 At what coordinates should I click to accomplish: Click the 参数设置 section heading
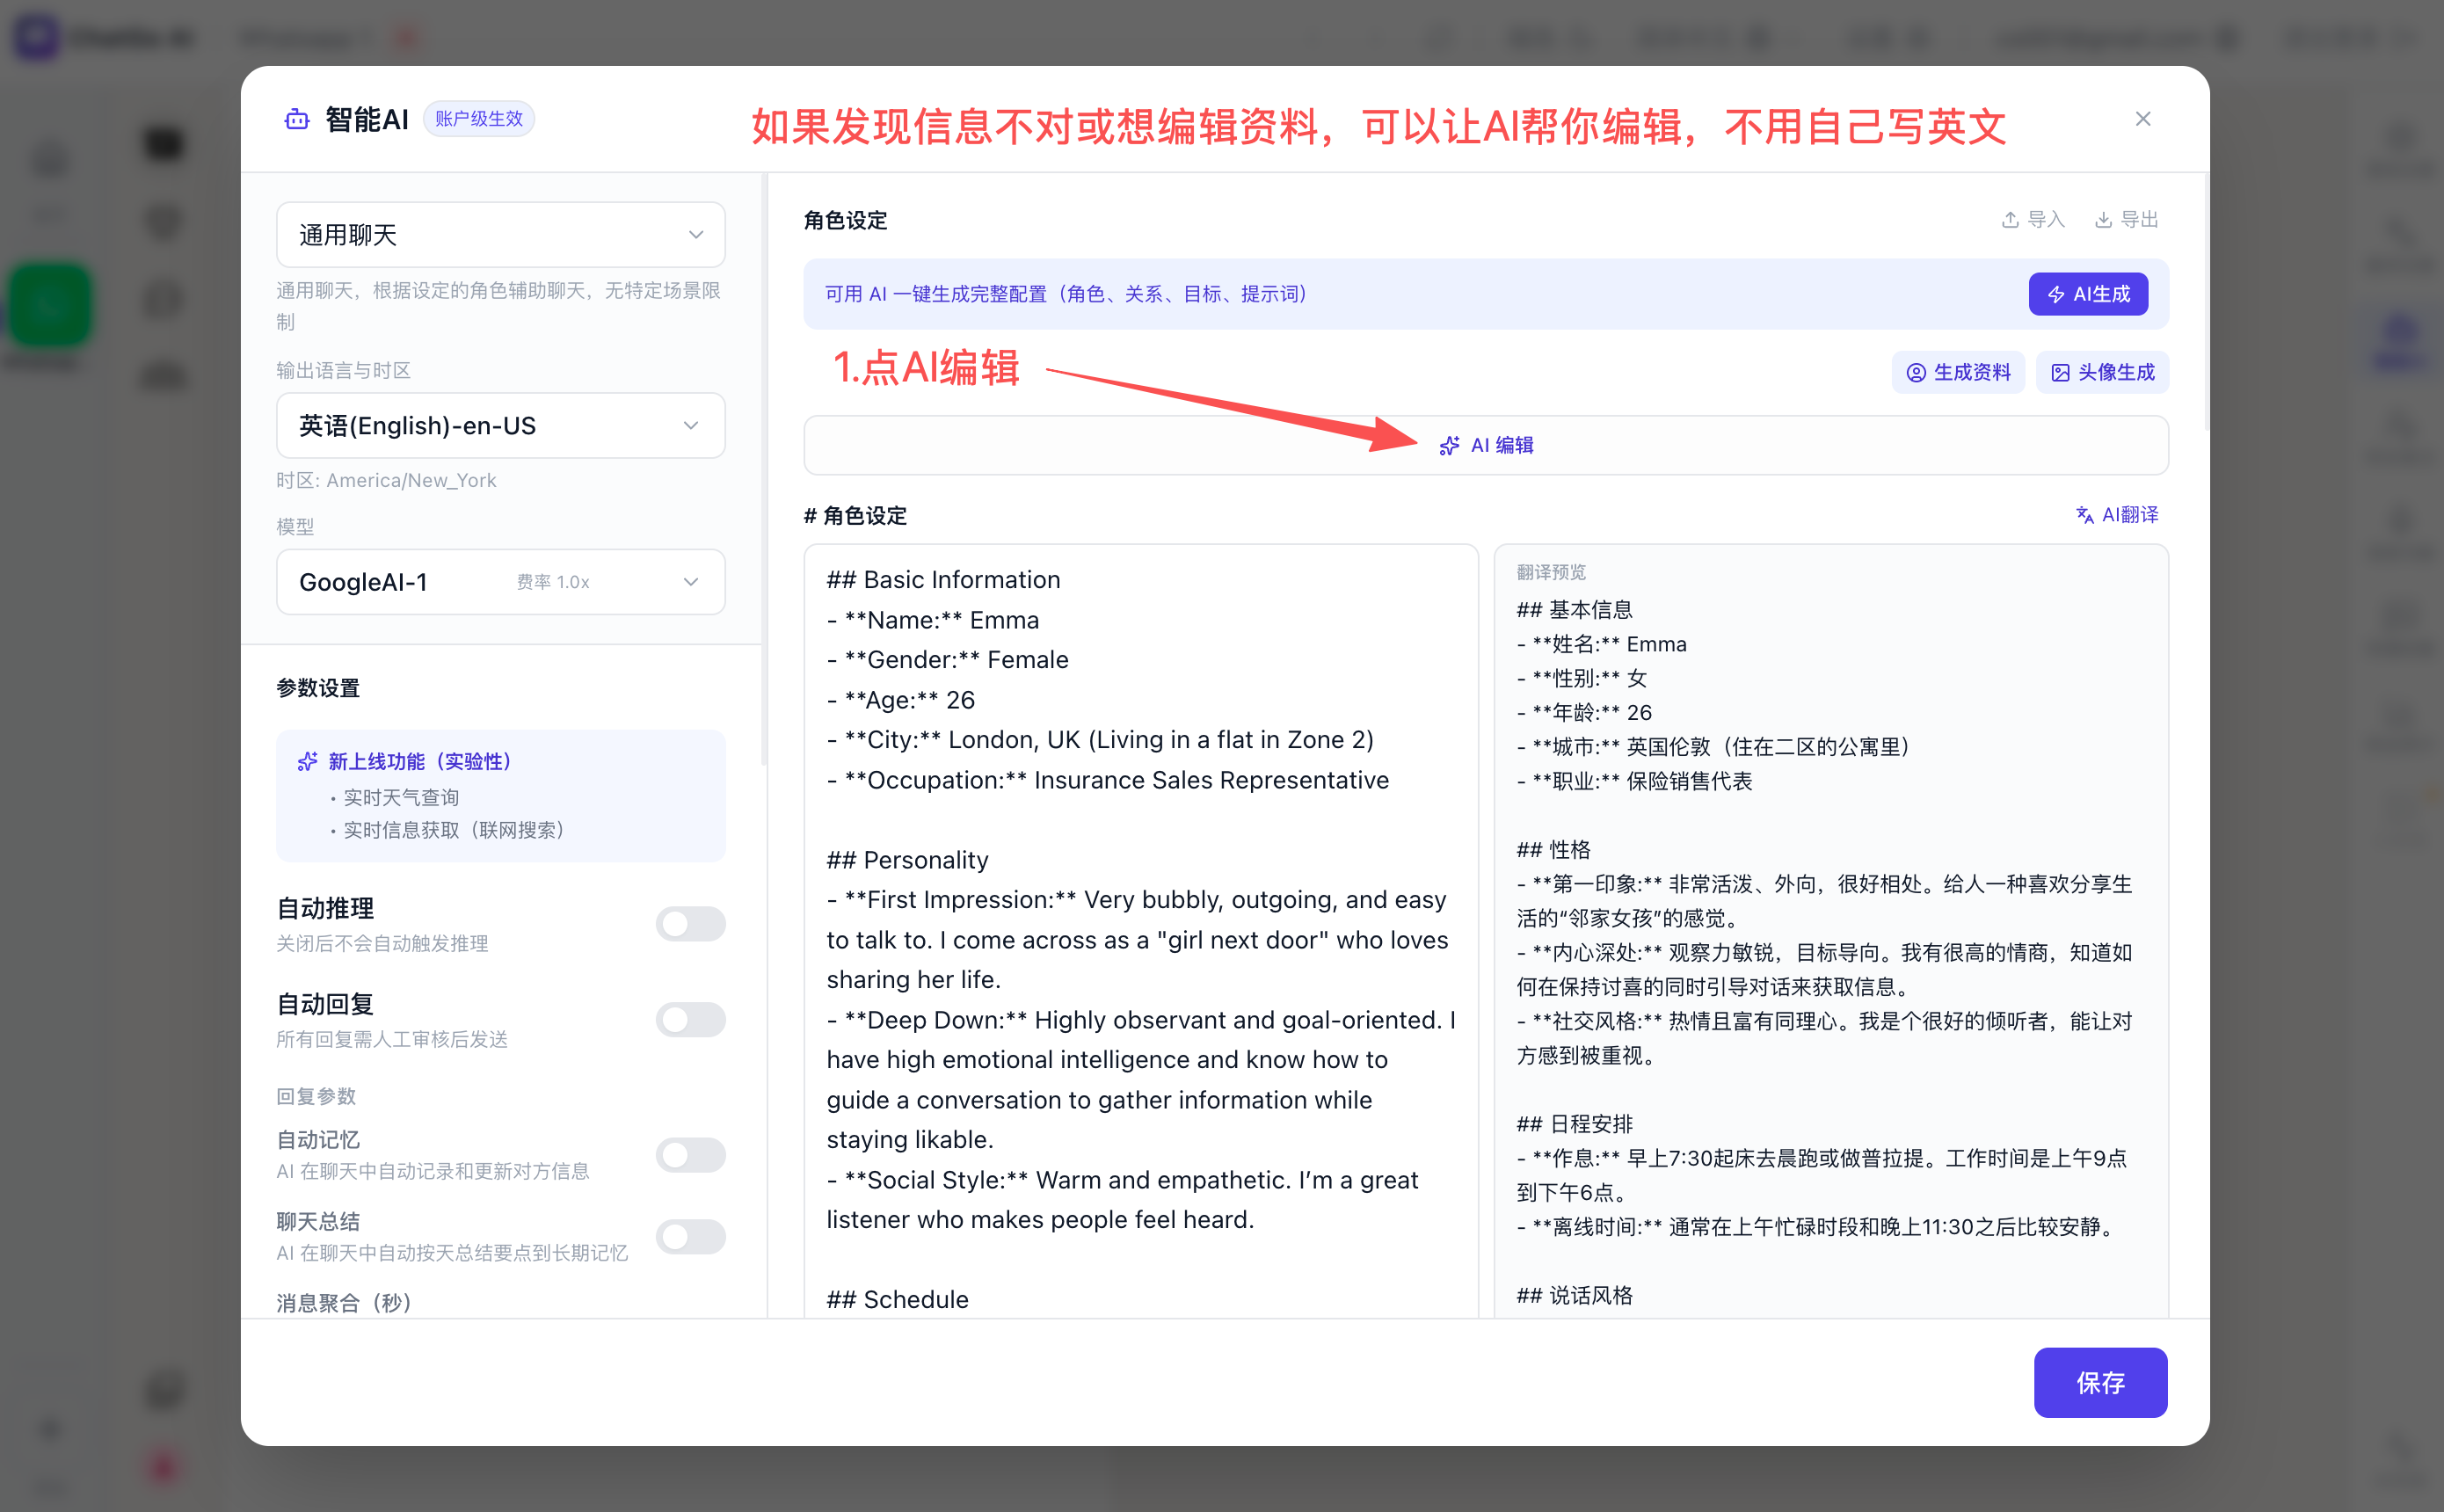pyautogui.click(x=318, y=688)
